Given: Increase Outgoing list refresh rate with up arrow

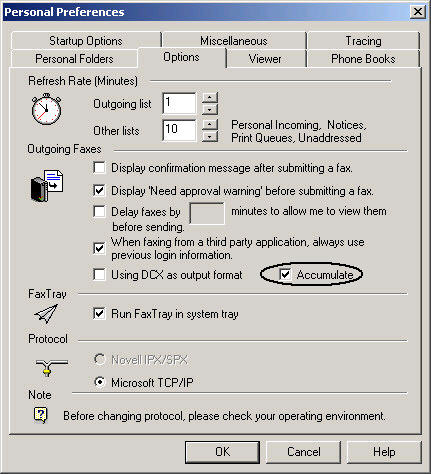Looking at the screenshot, I should [x=210, y=98].
